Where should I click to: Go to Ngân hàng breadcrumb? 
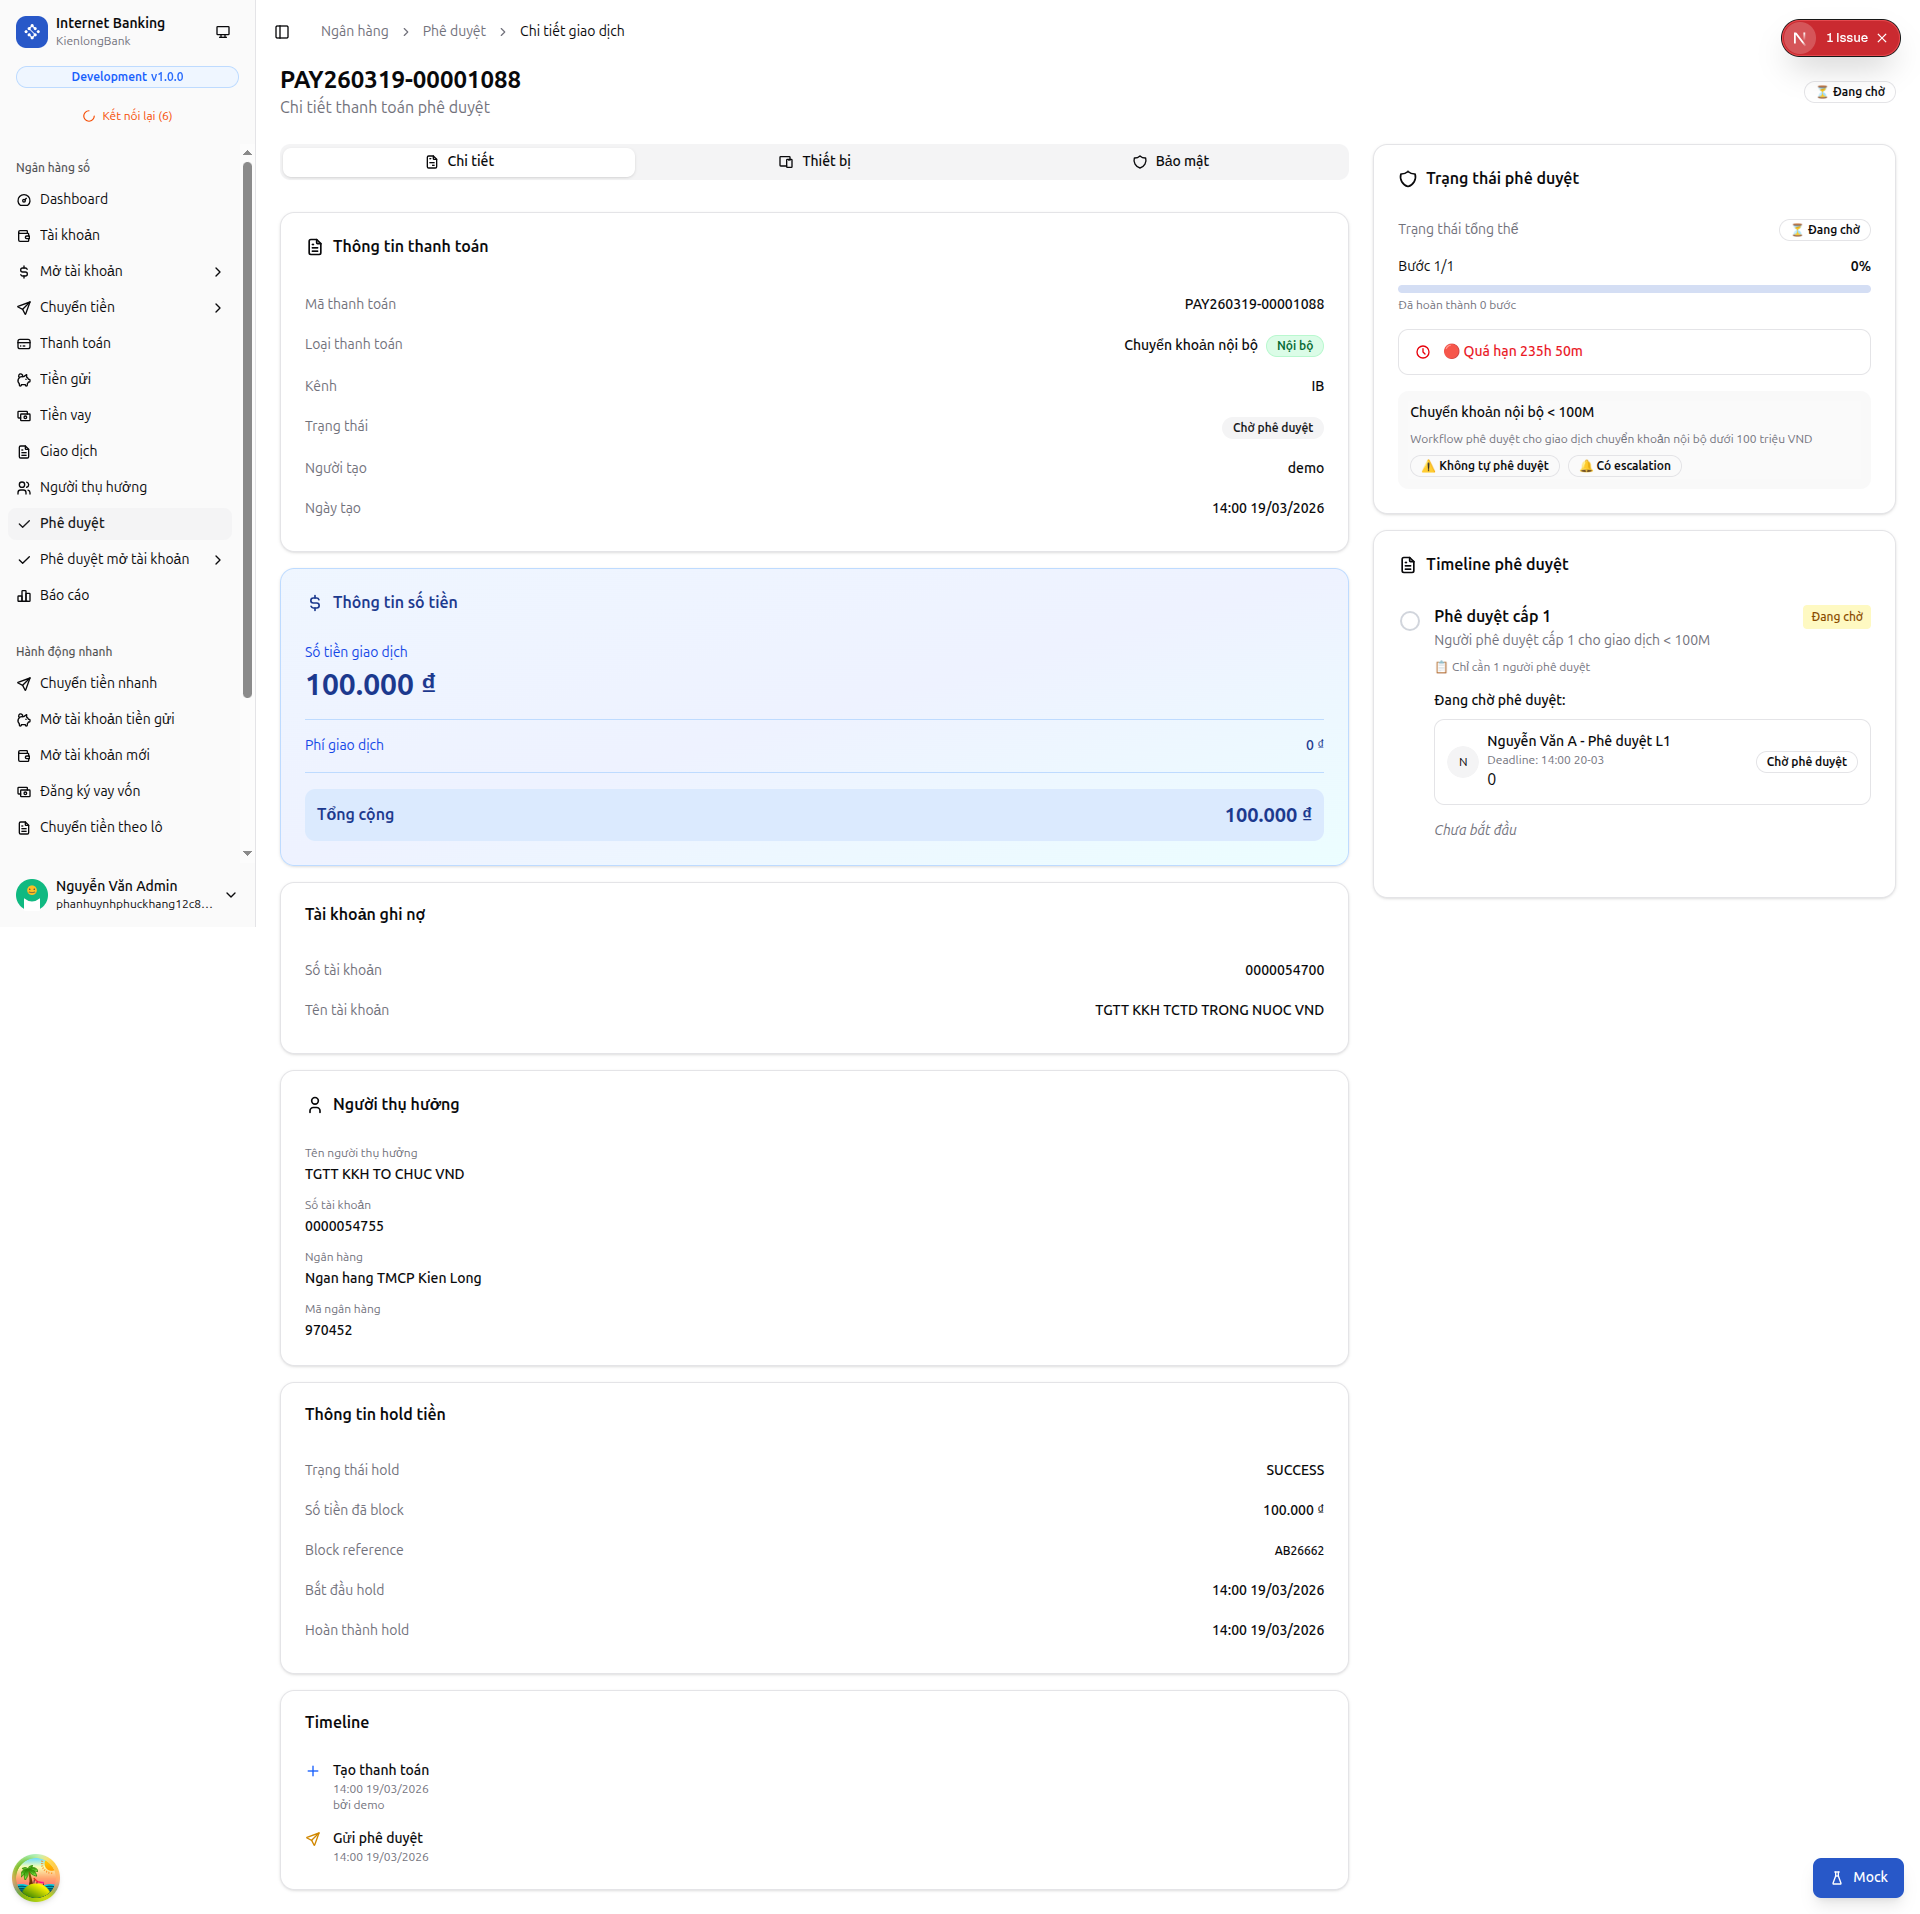click(354, 31)
